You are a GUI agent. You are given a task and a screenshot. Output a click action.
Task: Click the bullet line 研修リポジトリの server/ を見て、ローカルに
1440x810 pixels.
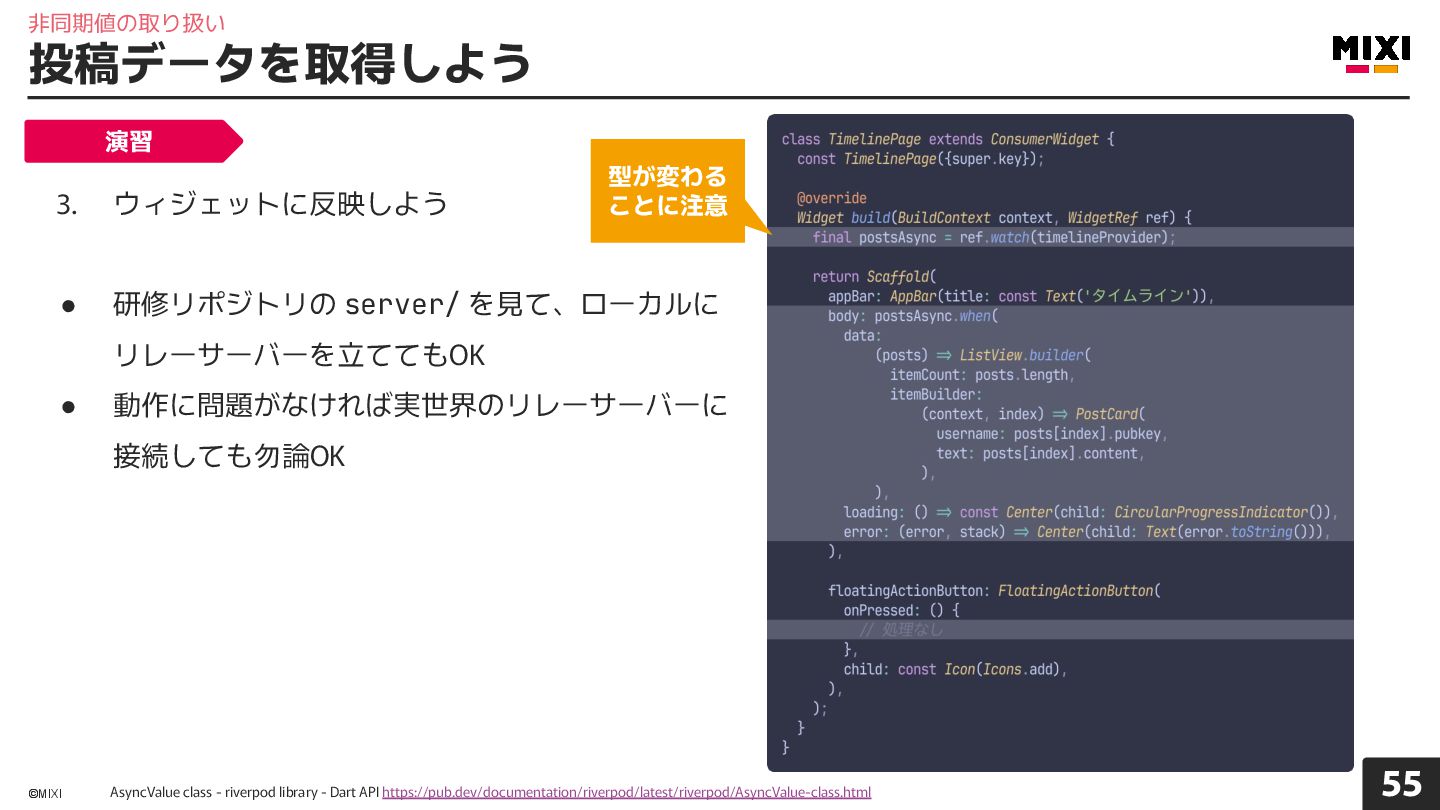(416, 304)
